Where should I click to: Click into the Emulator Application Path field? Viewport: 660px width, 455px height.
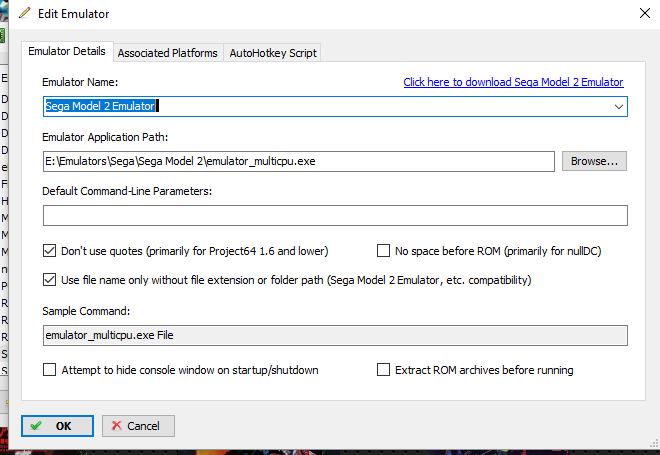click(298, 161)
